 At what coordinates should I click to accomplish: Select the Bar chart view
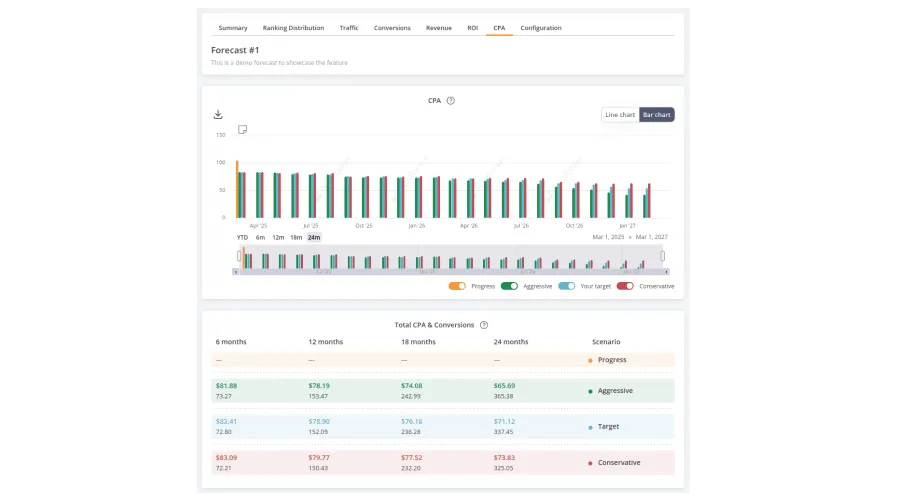[656, 115]
